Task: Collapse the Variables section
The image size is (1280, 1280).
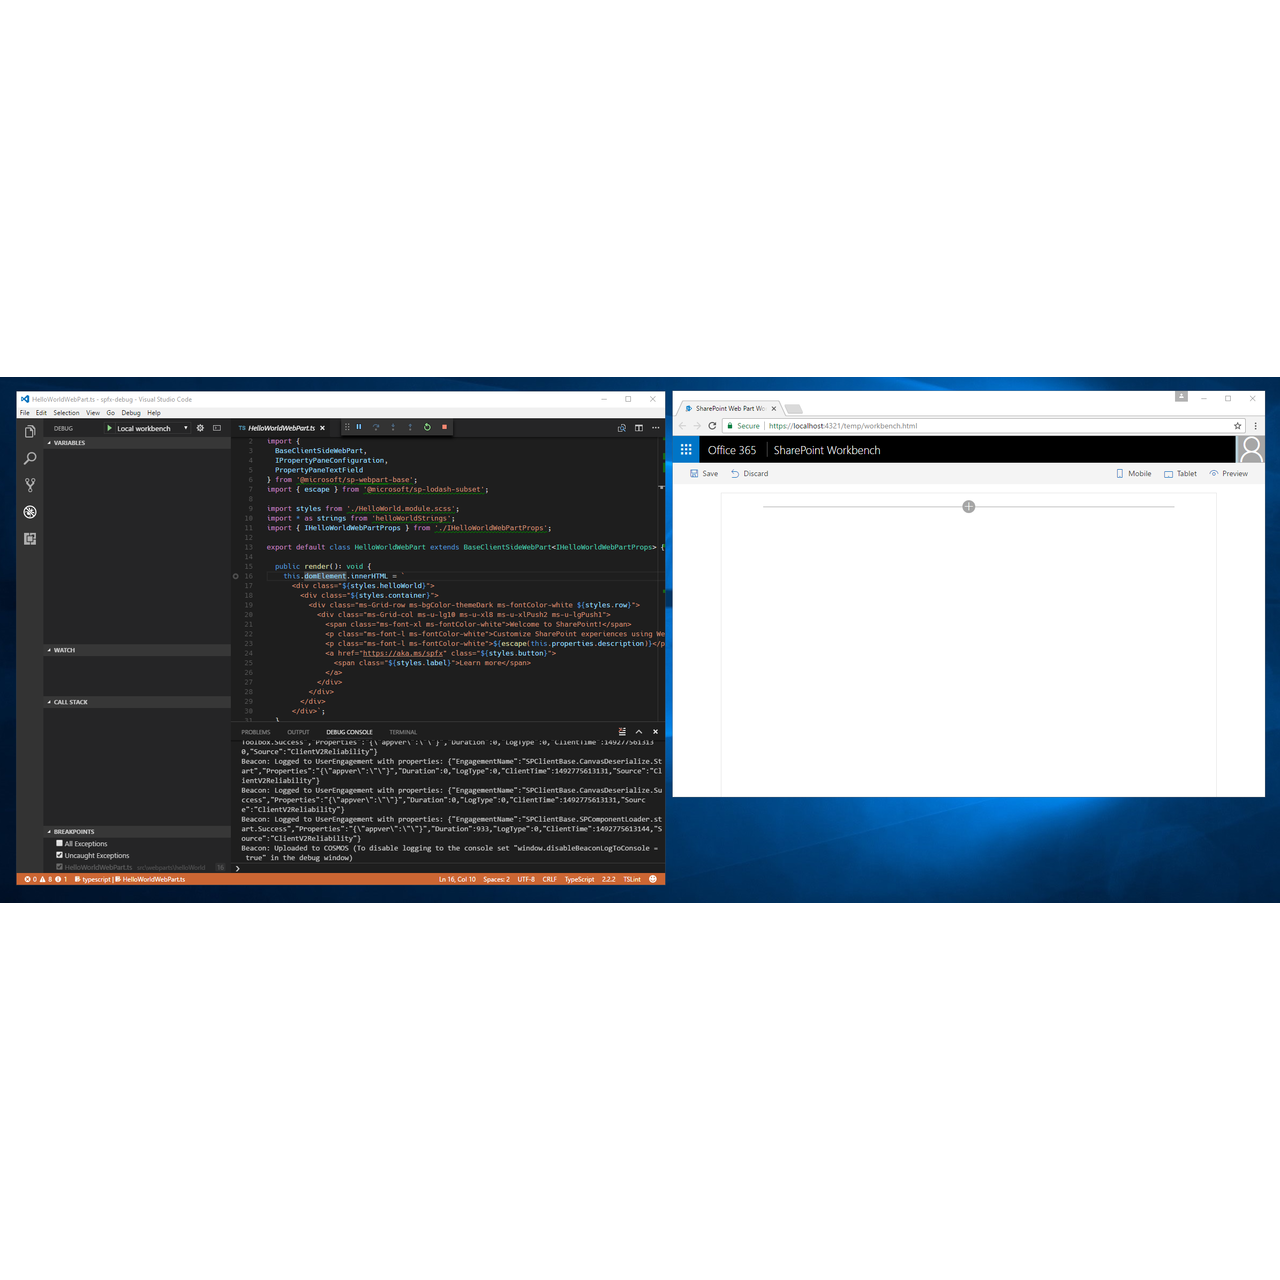Action: [137, 443]
